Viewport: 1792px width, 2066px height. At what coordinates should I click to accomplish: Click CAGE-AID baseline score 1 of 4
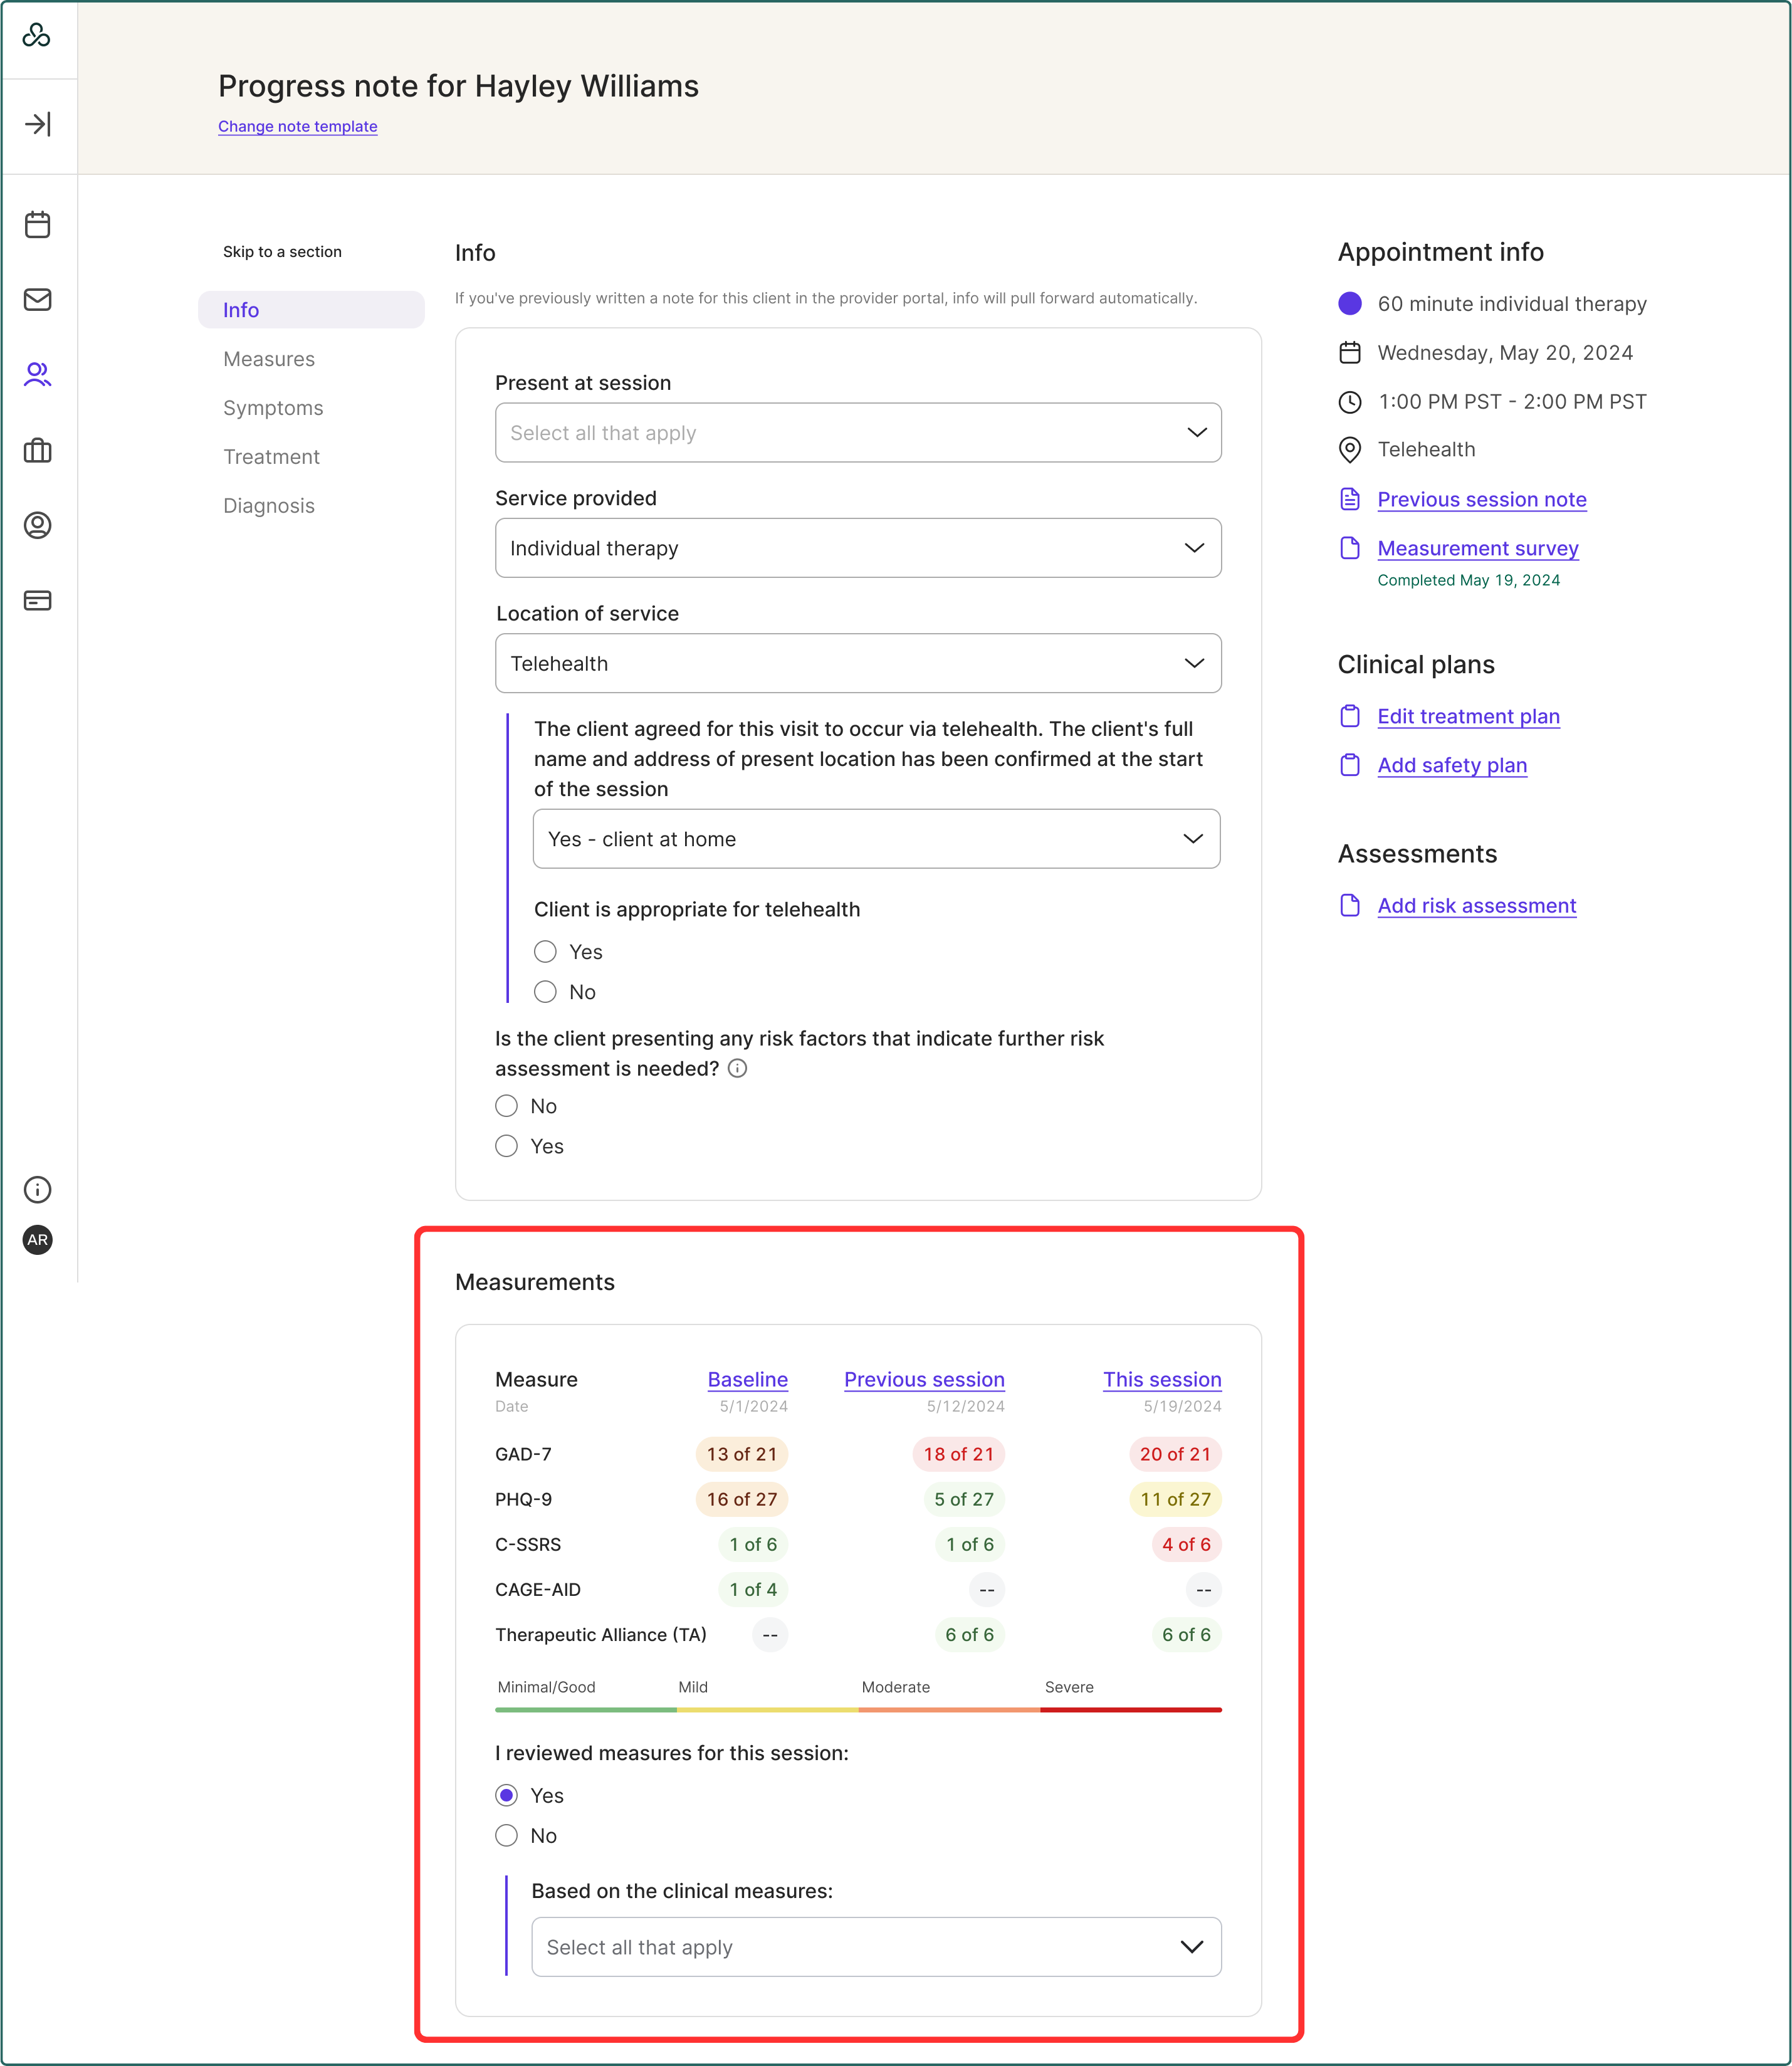point(753,1589)
